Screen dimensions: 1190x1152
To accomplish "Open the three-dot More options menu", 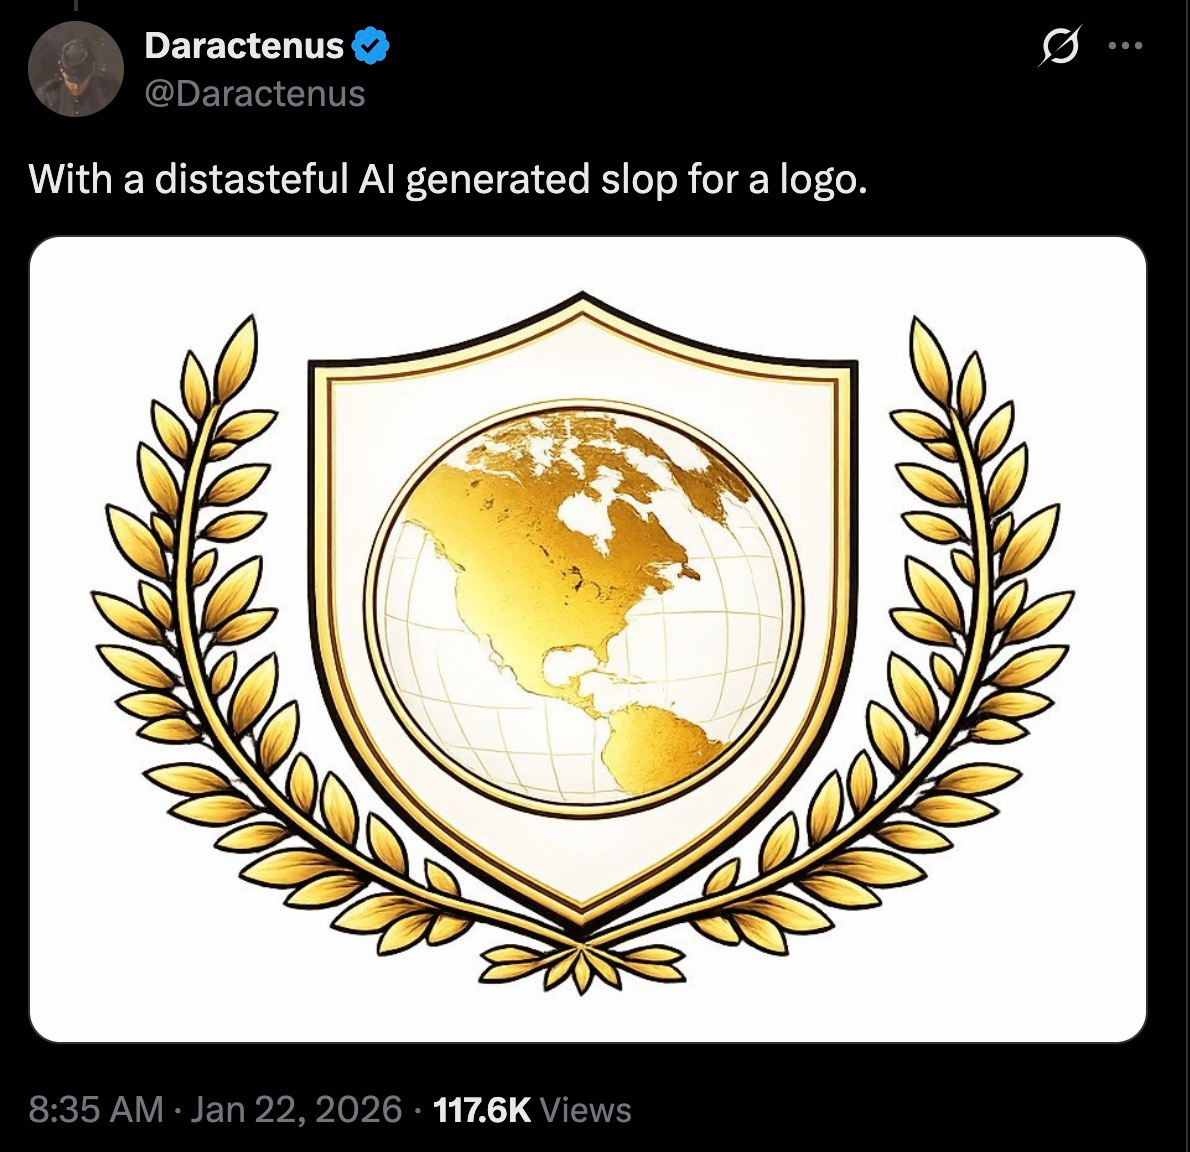I will [1125, 46].
